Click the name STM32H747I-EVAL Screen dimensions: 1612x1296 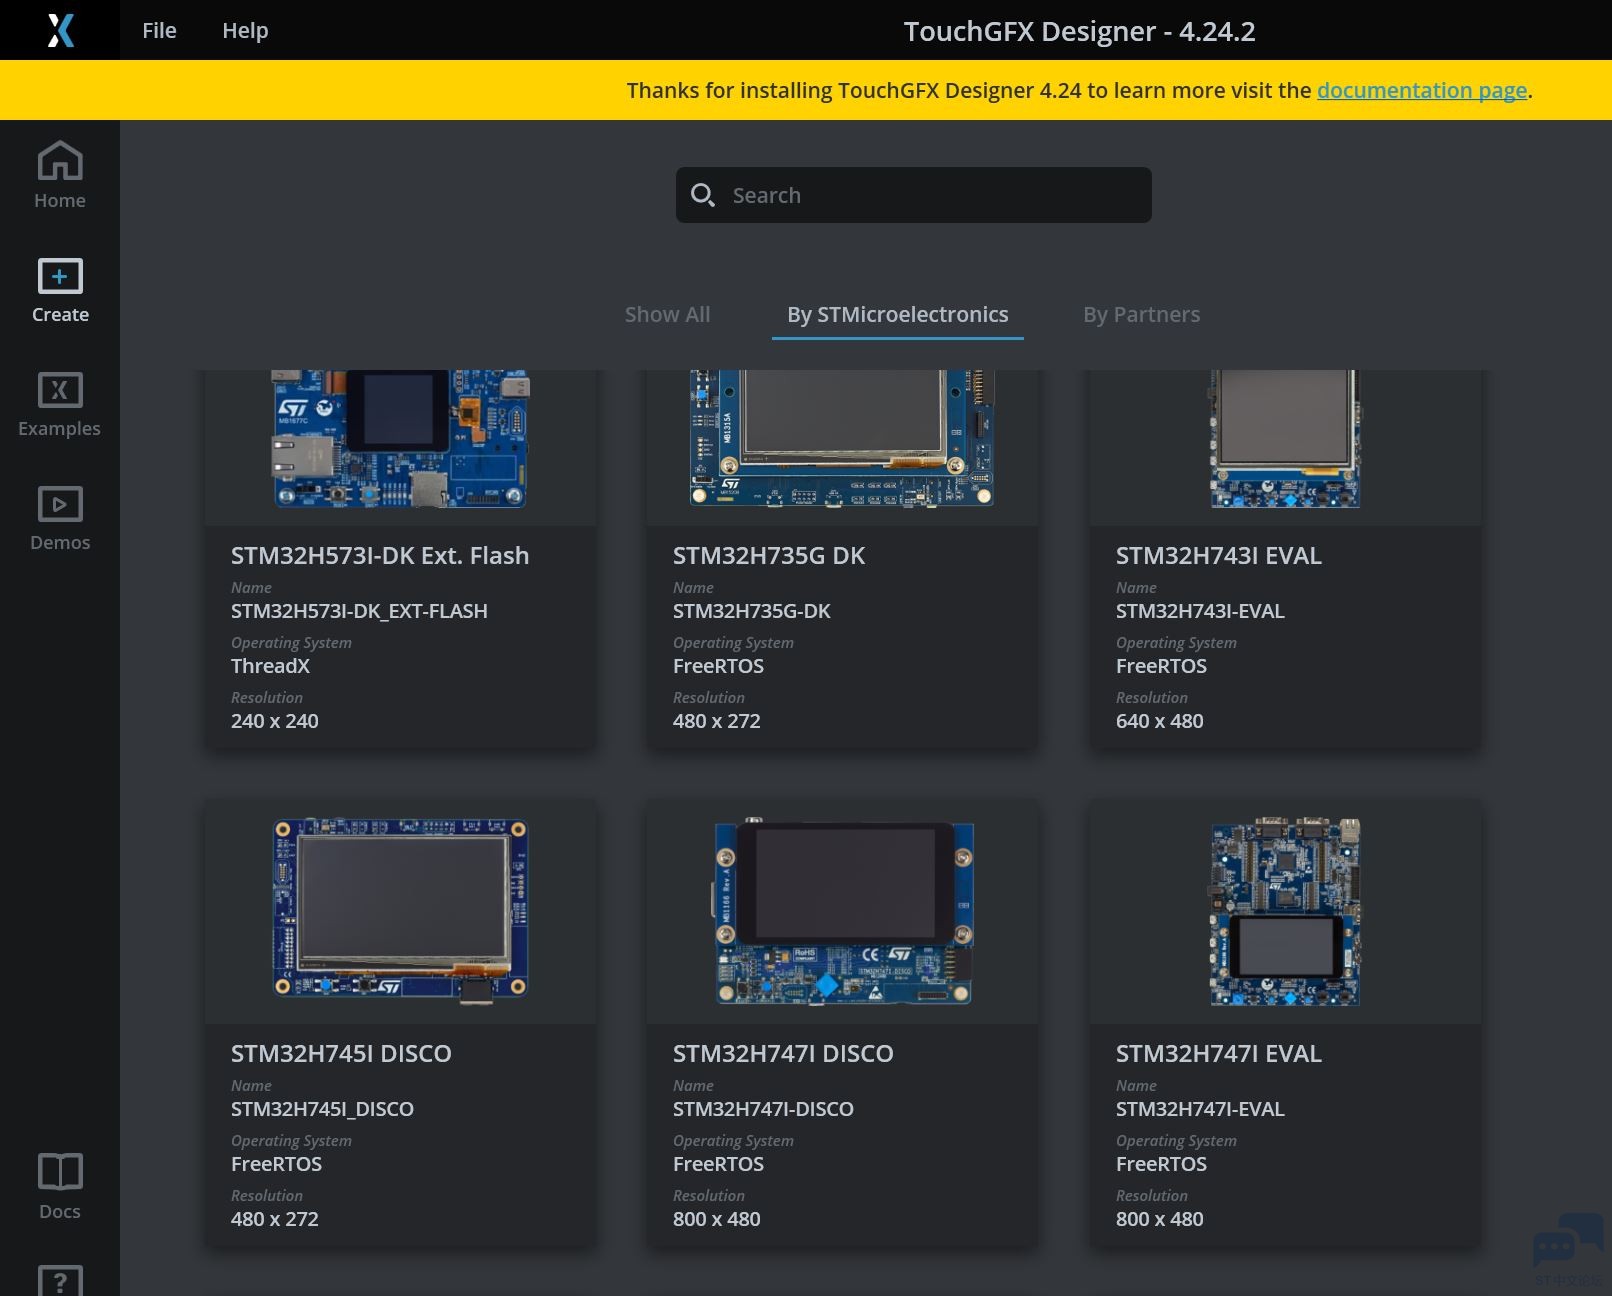(1200, 1109)
